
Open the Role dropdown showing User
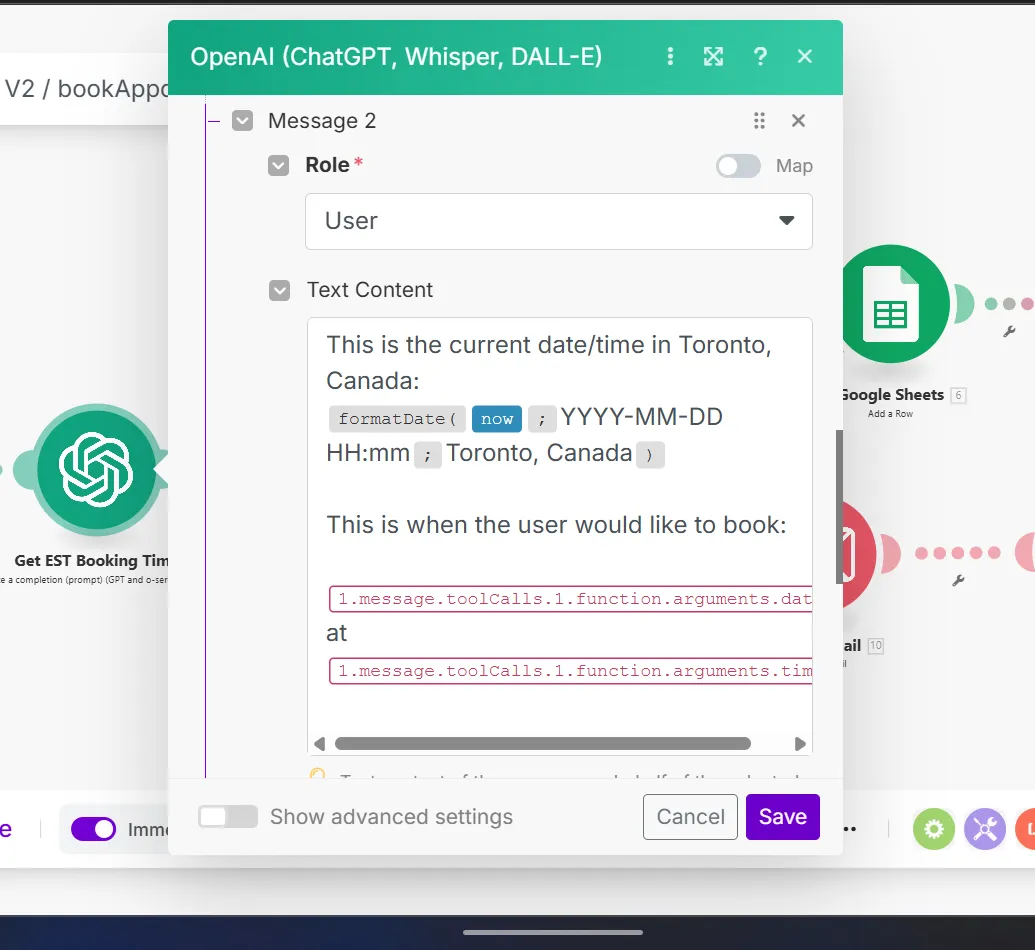pos(558,221)
